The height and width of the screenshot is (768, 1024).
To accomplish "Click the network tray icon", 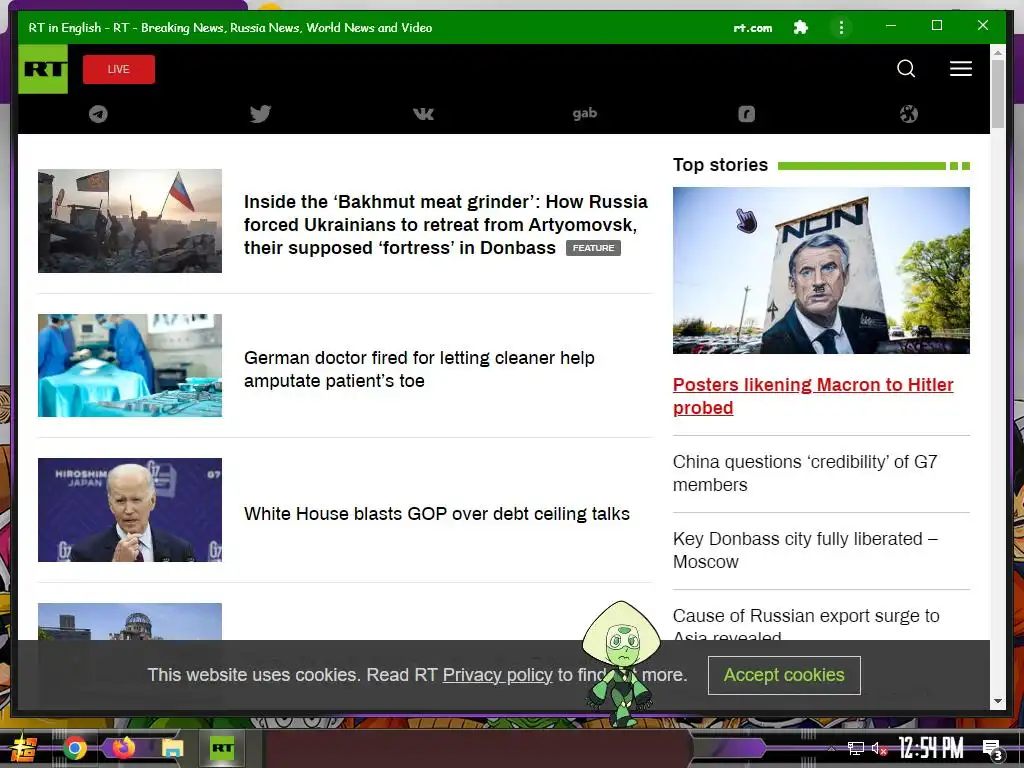I will click(x=855, y=748).
